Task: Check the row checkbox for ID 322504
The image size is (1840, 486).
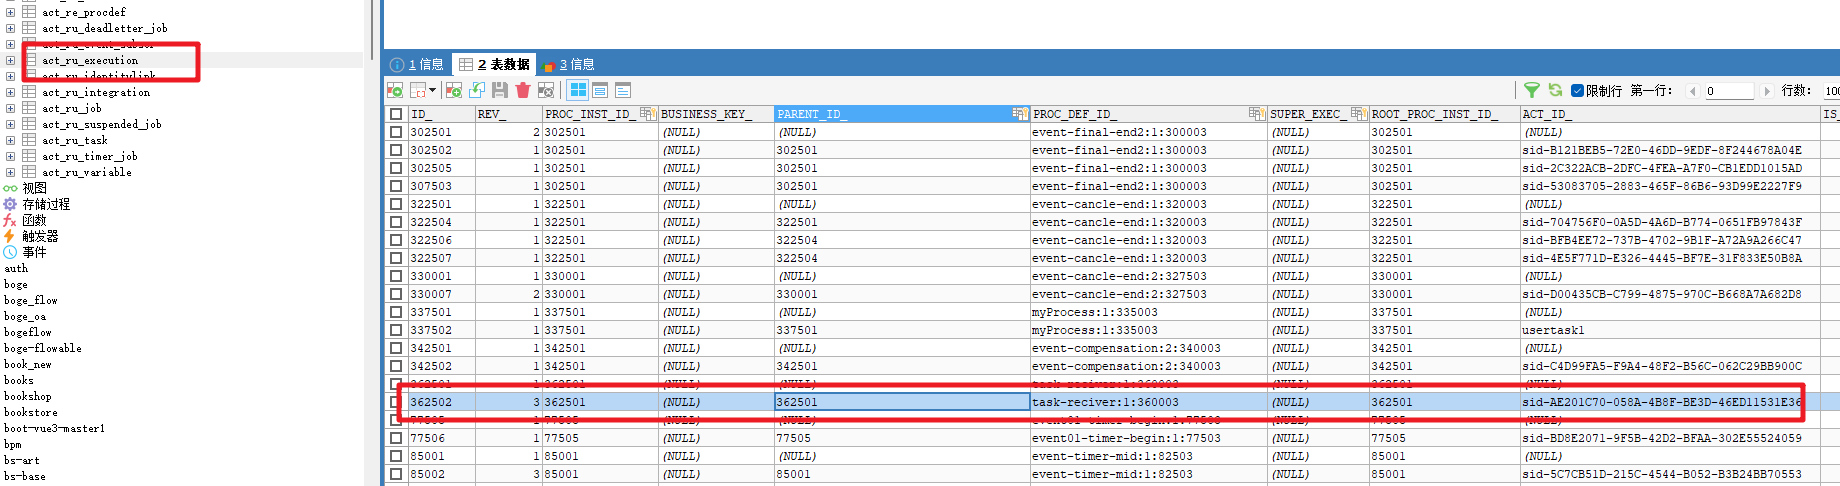Action: click(396, 222)
